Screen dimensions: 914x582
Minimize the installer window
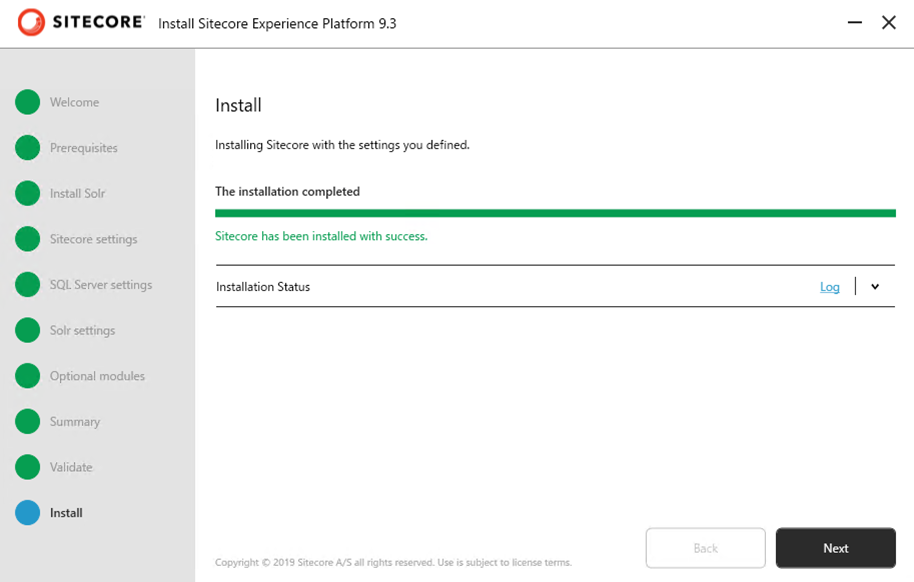click(x=855, y=22)
